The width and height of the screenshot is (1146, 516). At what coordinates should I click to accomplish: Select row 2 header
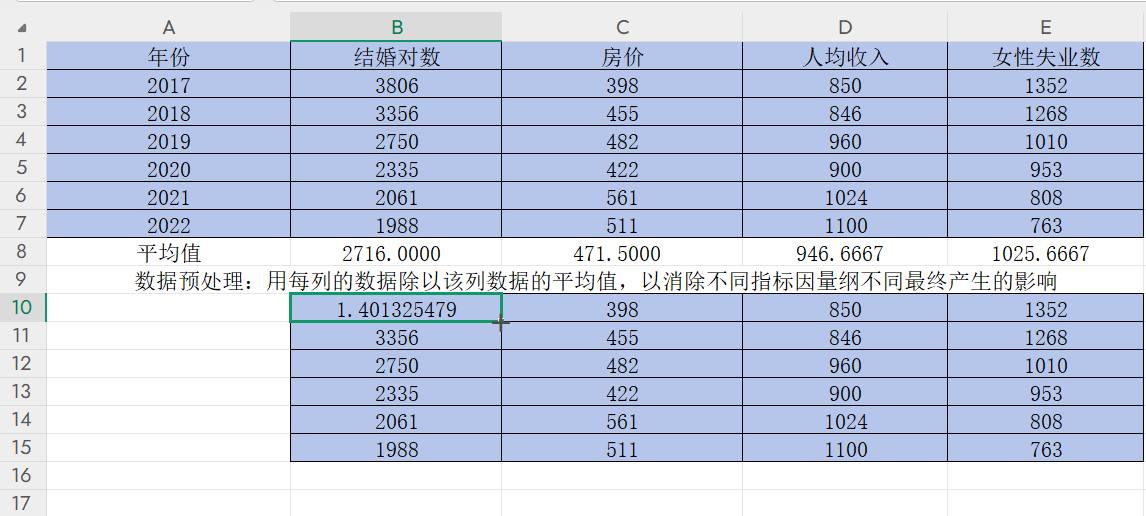pyautogui.click(x=23, y=83)
